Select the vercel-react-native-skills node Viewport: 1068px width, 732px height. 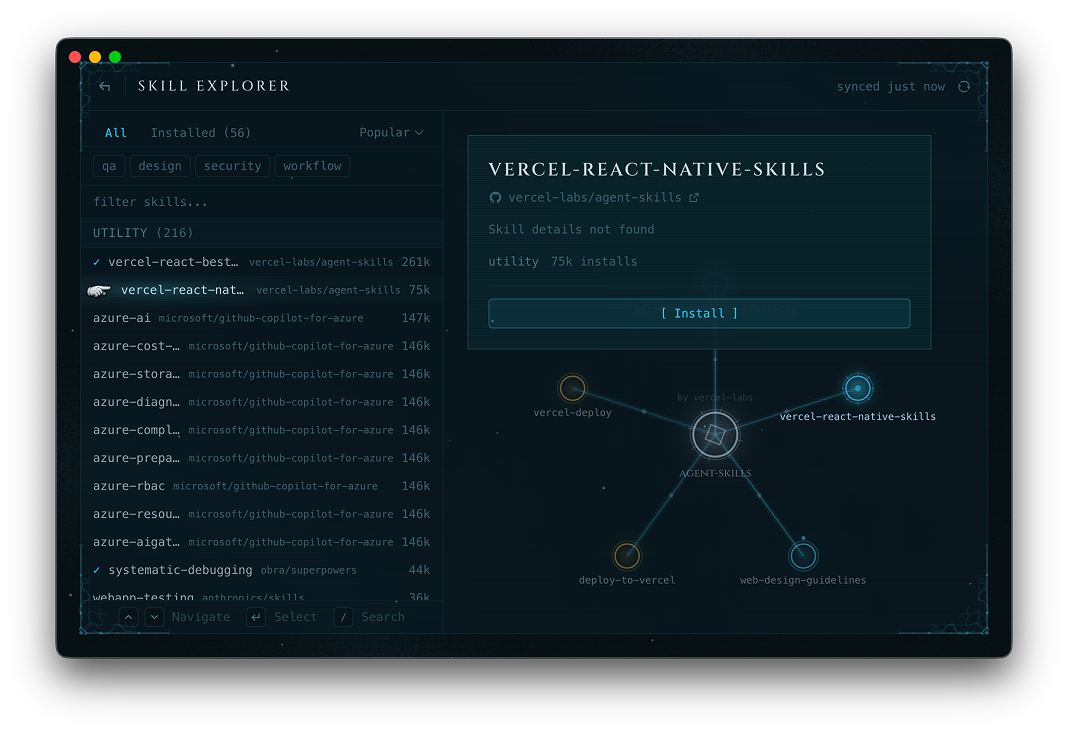(x=858, y=388)
